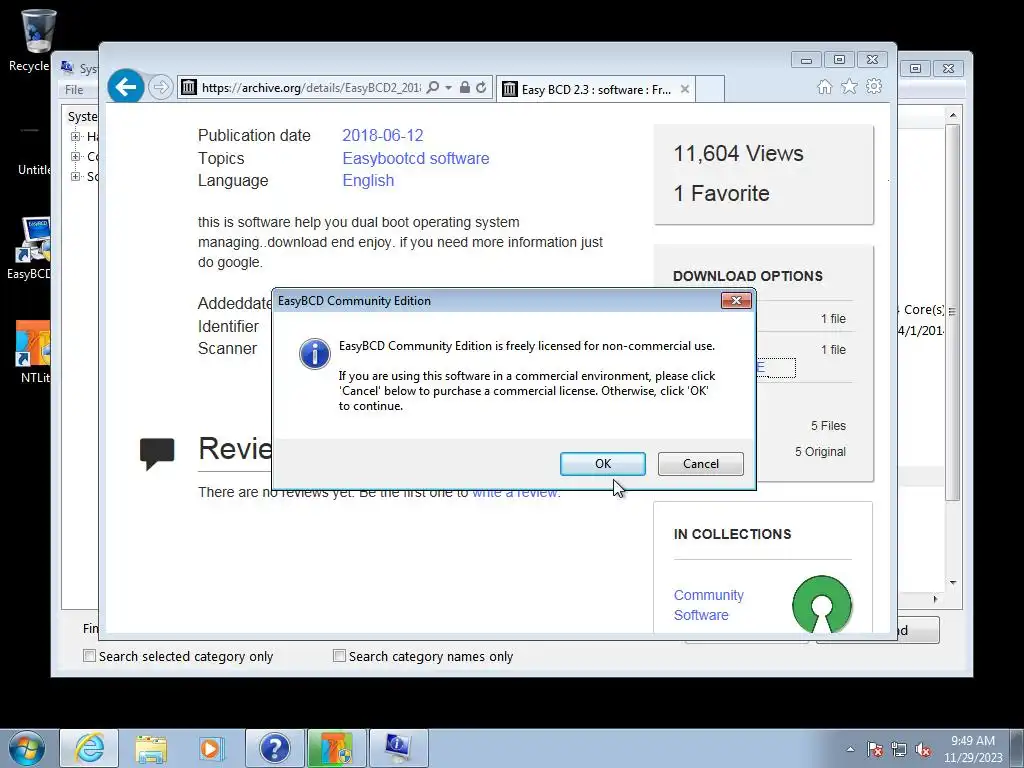Click System Information horizontal scrollbar right arrow
Viewport: 1024px width, 768px height.
click(x=935, y=599)
